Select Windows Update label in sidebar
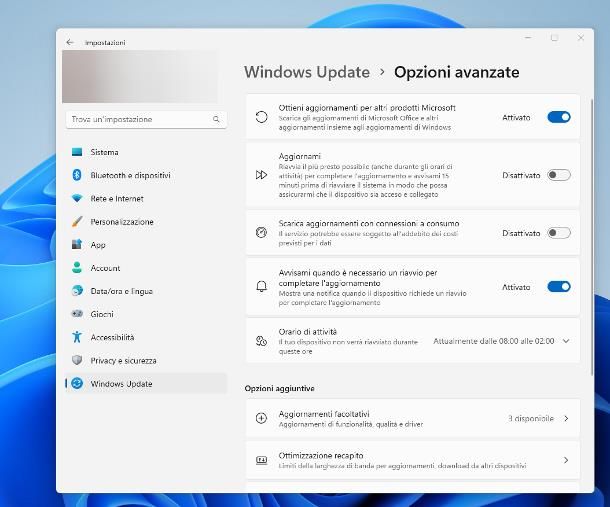610x507 pixels. point(121,384)
